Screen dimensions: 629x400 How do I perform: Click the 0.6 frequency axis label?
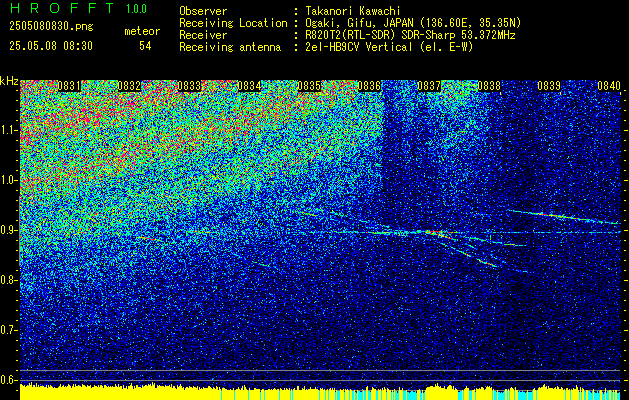coord(8,380)
